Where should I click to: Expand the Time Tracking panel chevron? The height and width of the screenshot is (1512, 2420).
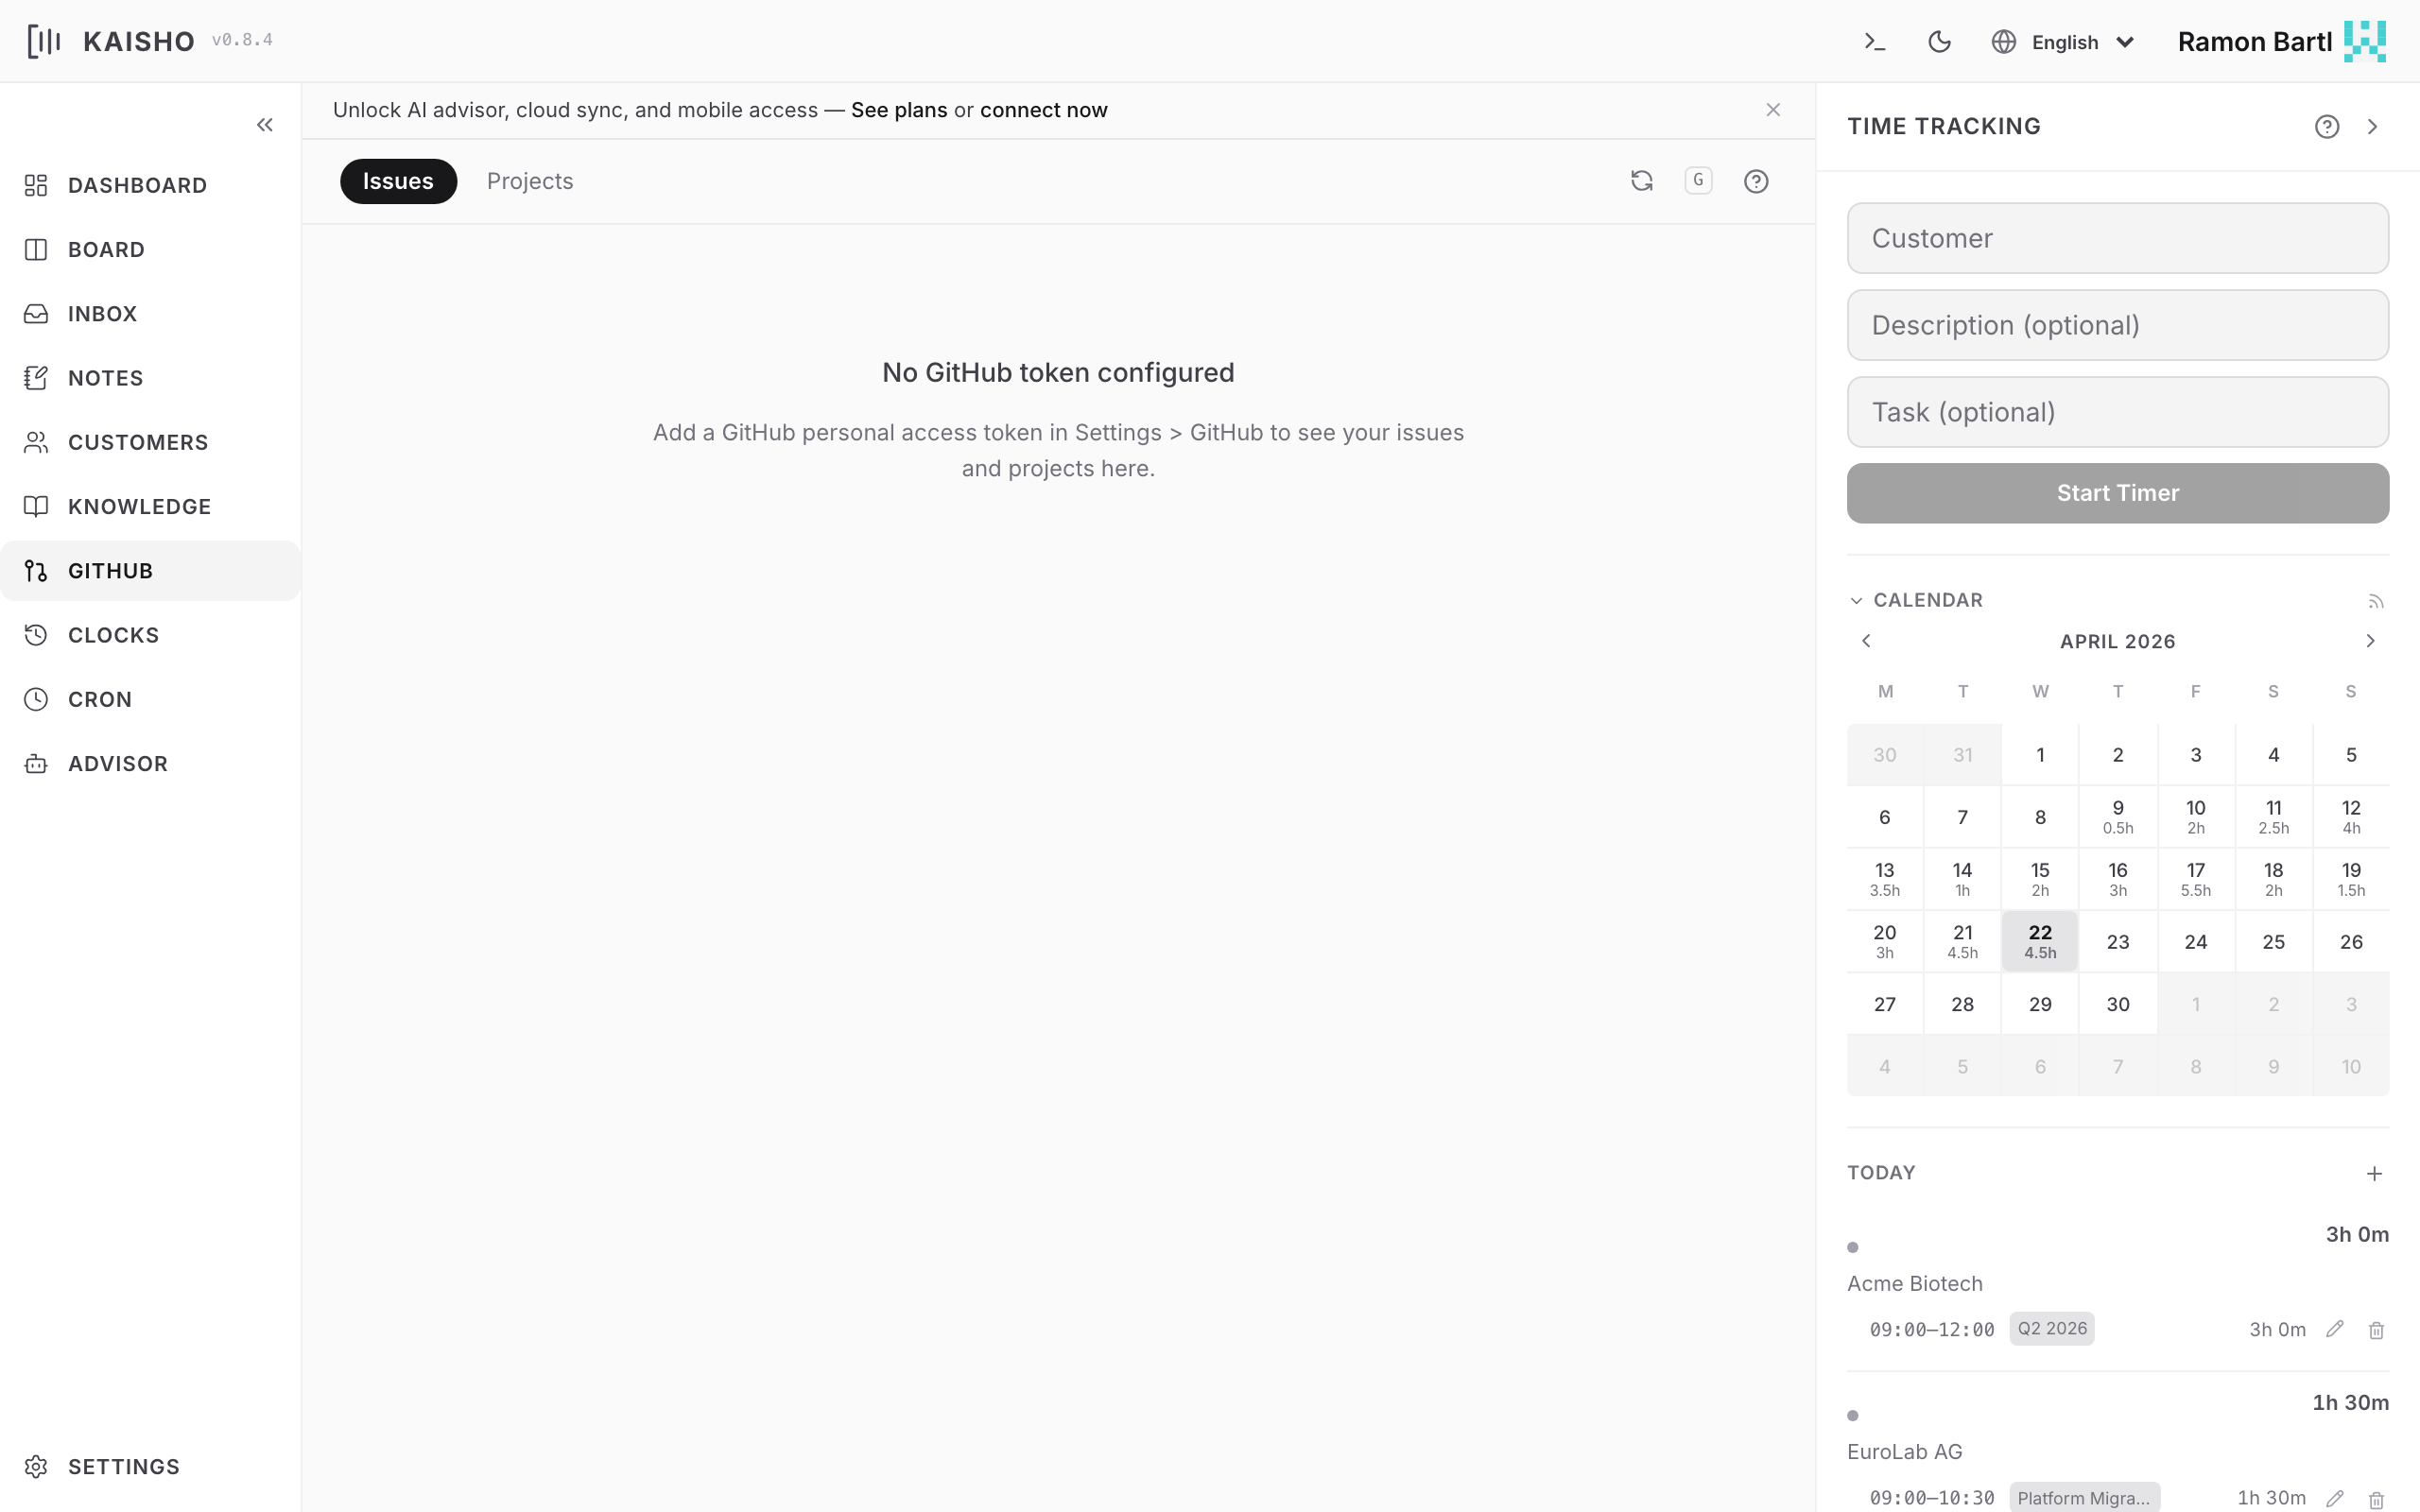2372,126
